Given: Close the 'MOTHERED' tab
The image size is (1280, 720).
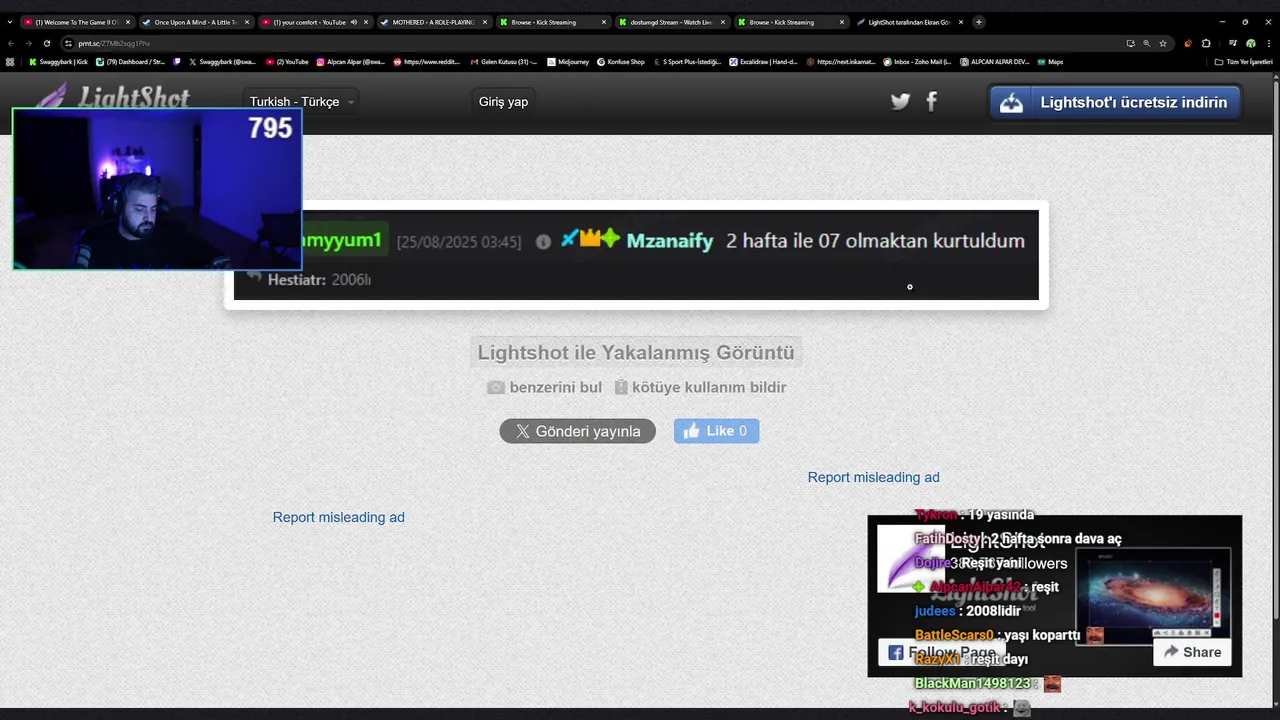Looking at the screenshot, I should click(x=485, y=22).
